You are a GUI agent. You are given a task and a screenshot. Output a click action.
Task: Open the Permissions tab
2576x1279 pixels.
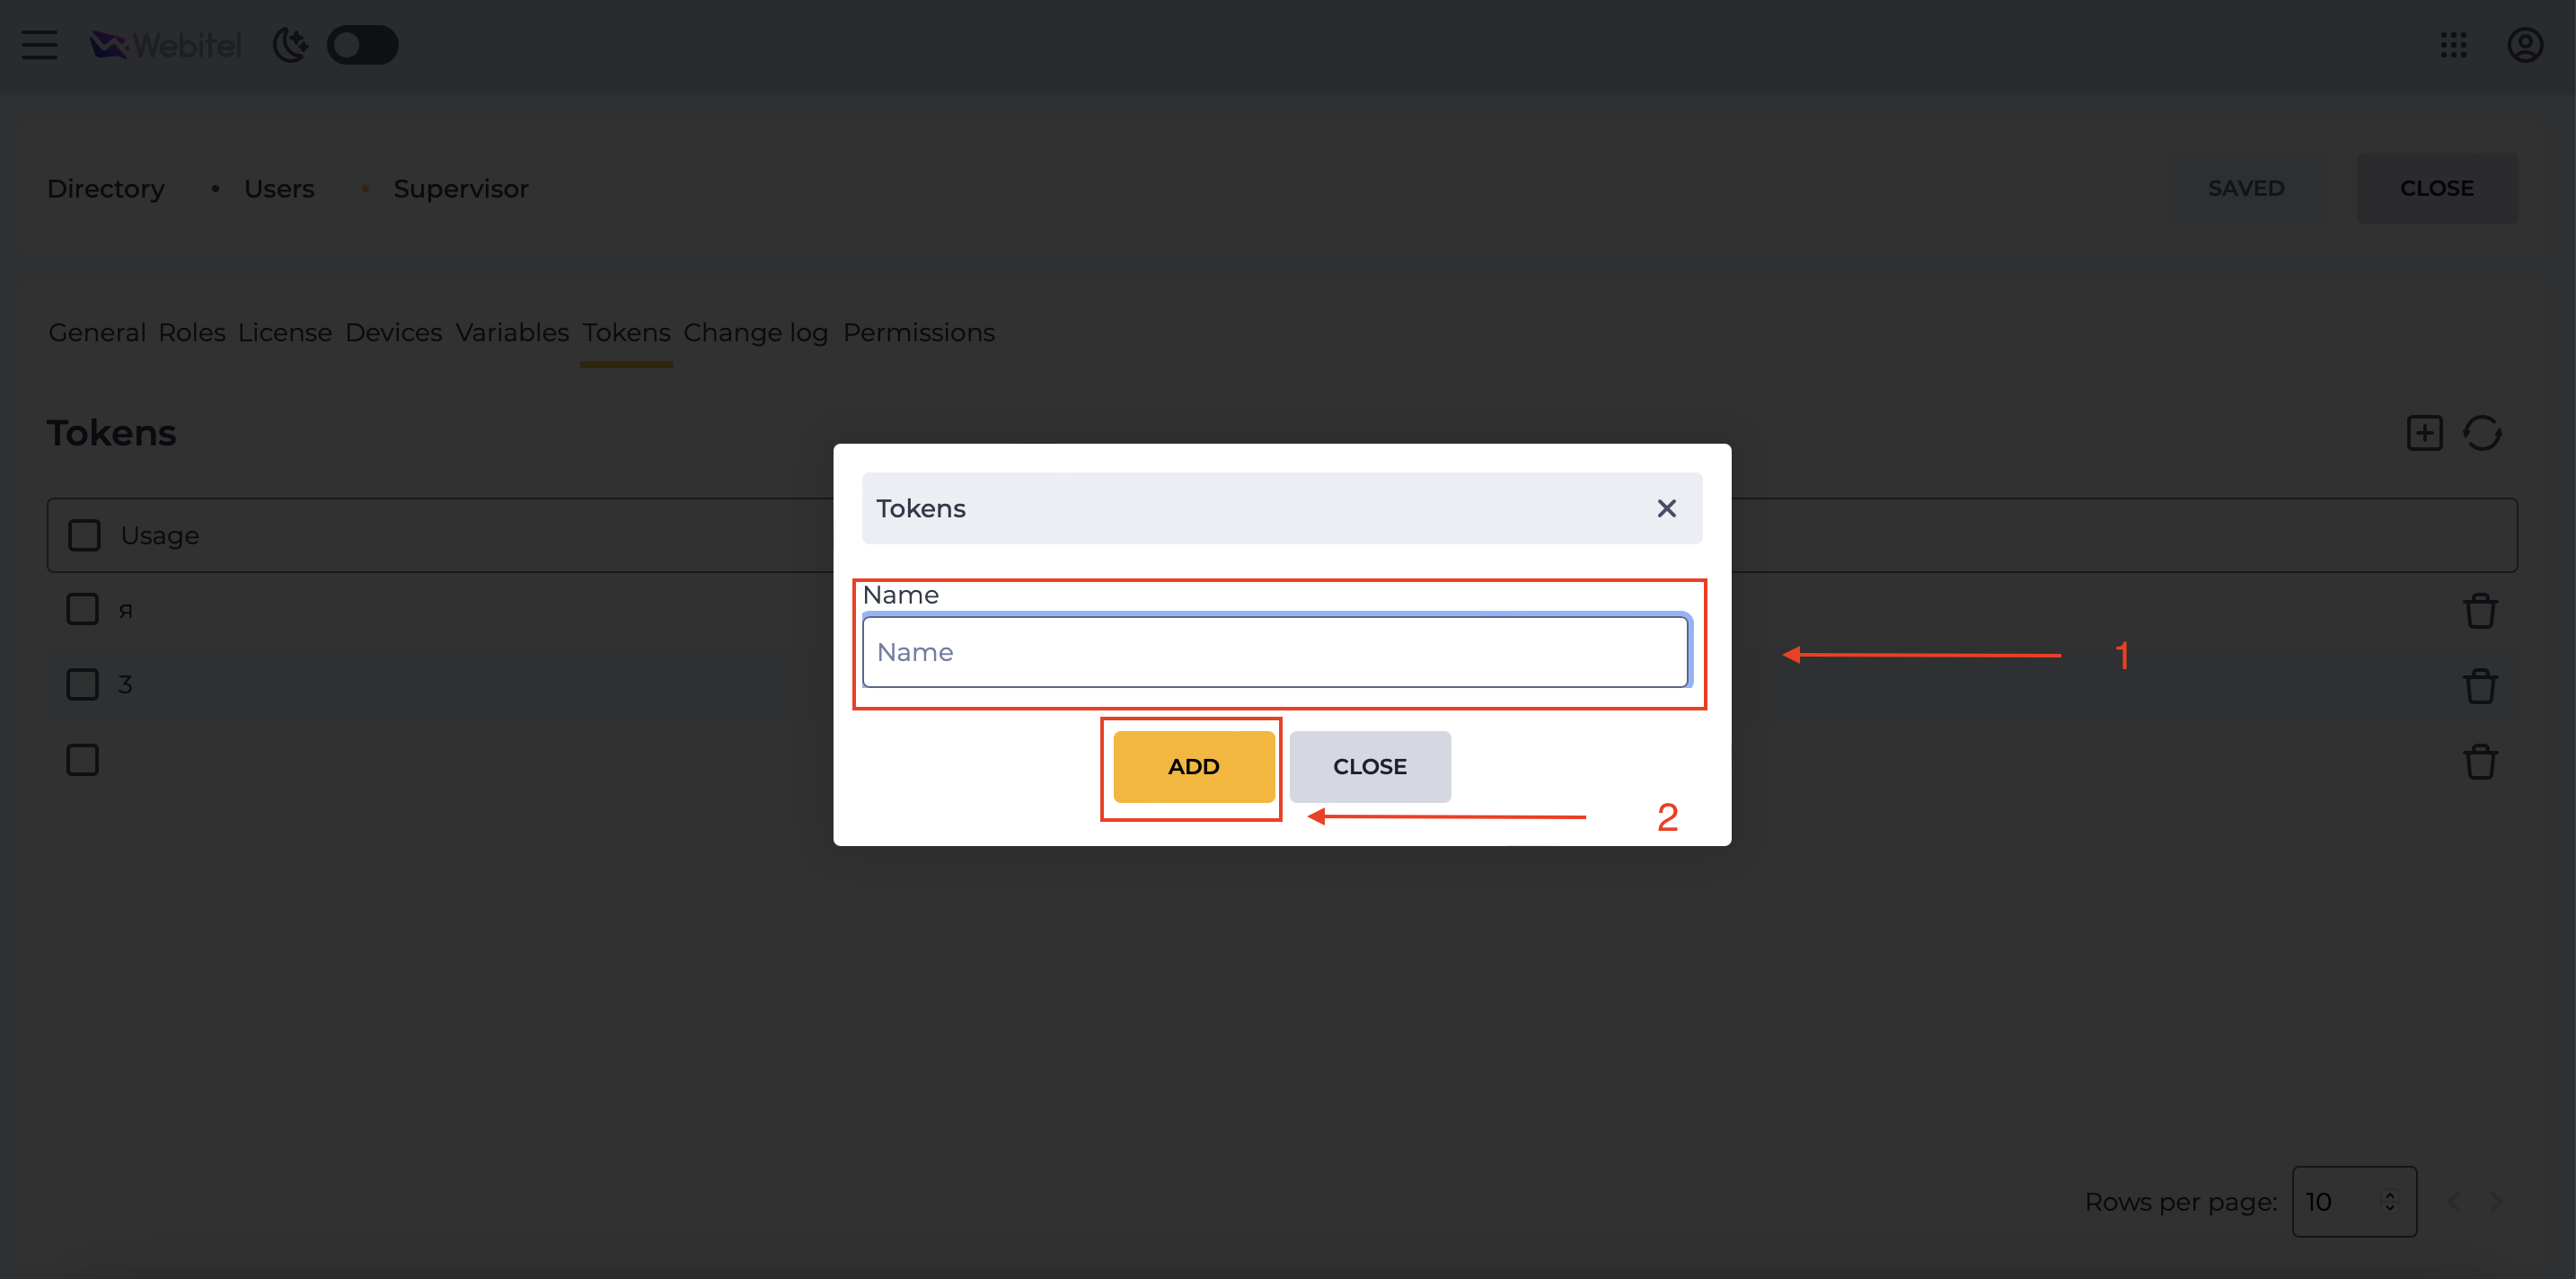click(x=919, y=332)
